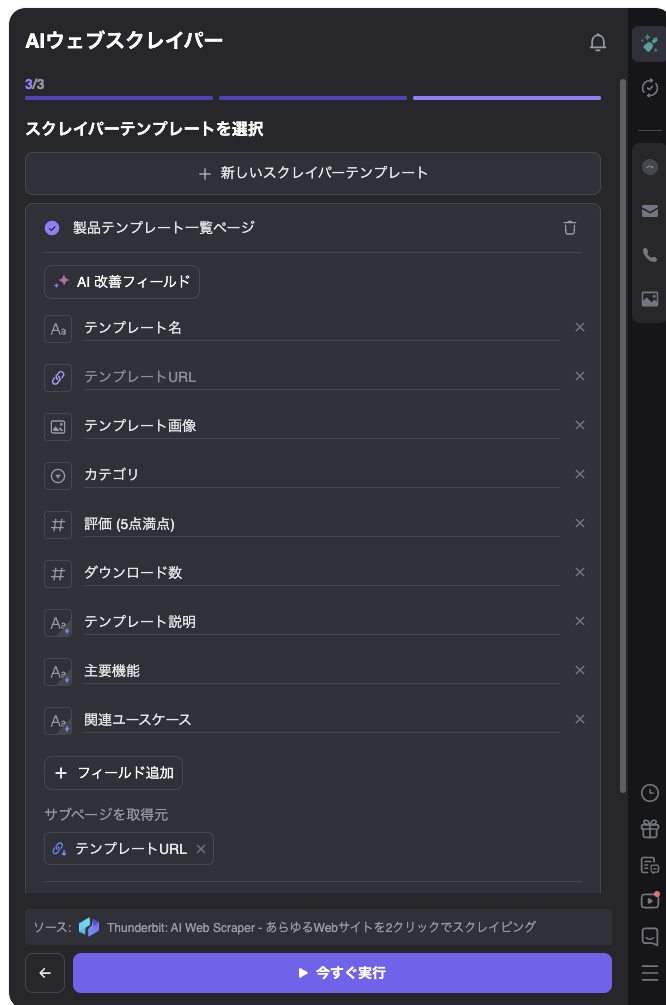Collapse the sidebar tool group chevron
Screen dimensions: 666x1005
click(x=650, y=167)
